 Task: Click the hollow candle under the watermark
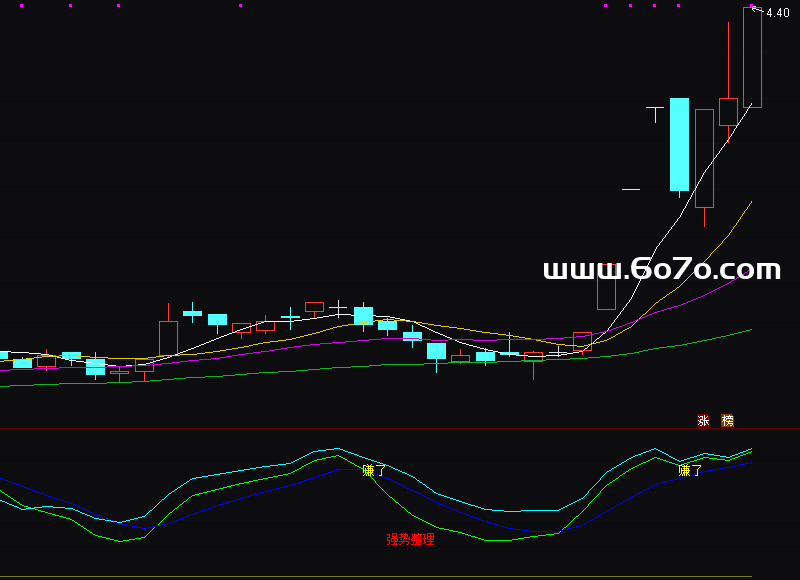(606, 292)
